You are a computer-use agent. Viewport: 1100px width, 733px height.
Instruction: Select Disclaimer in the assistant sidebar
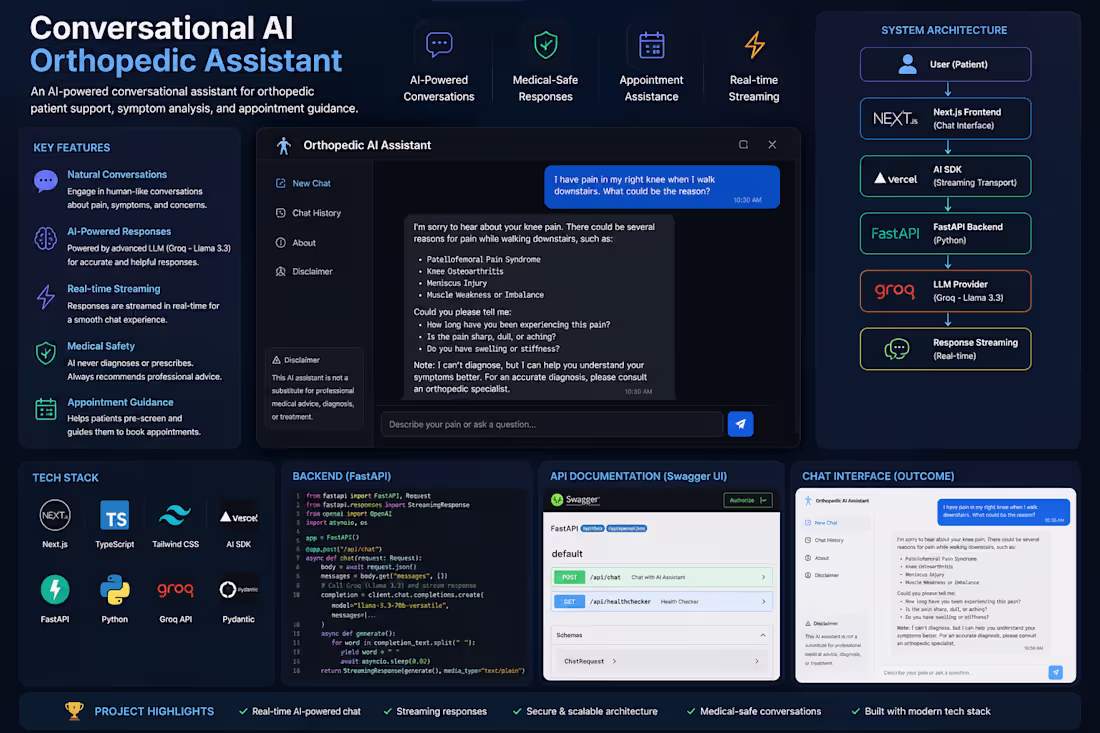(312, 271)
